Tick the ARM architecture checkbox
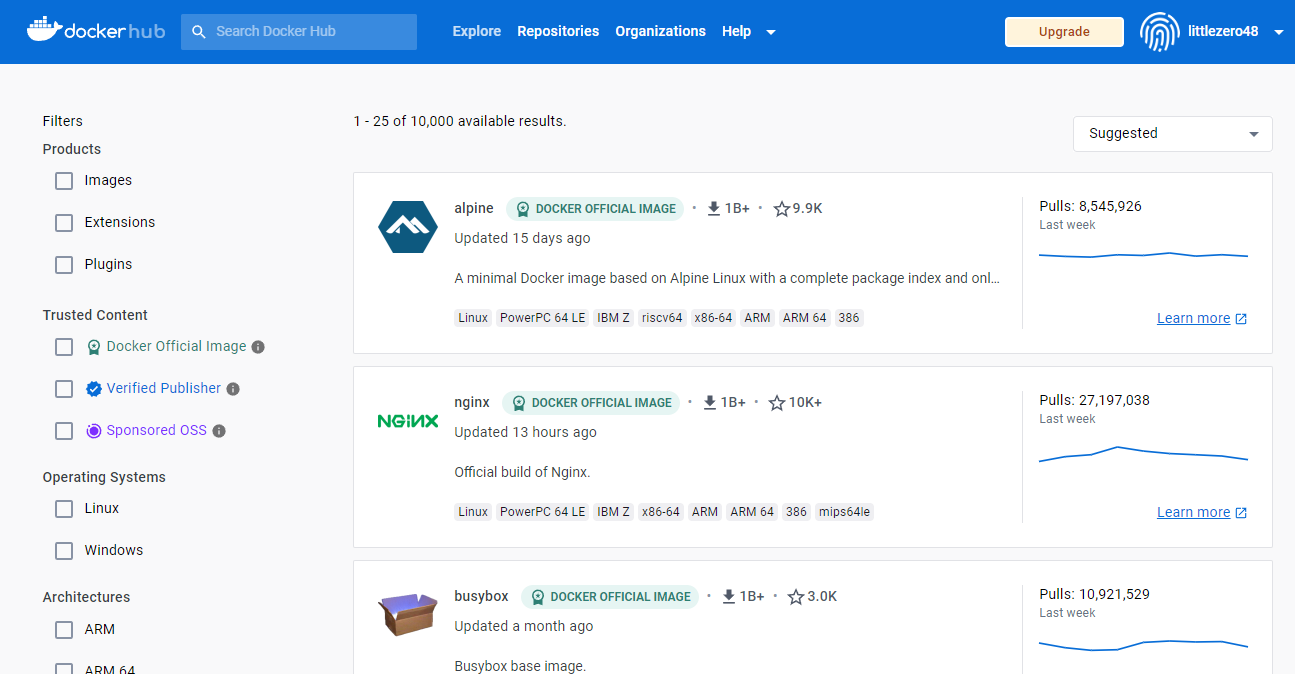The height and width of the screenshot is (674, 1295). click(x=64, y=630)
